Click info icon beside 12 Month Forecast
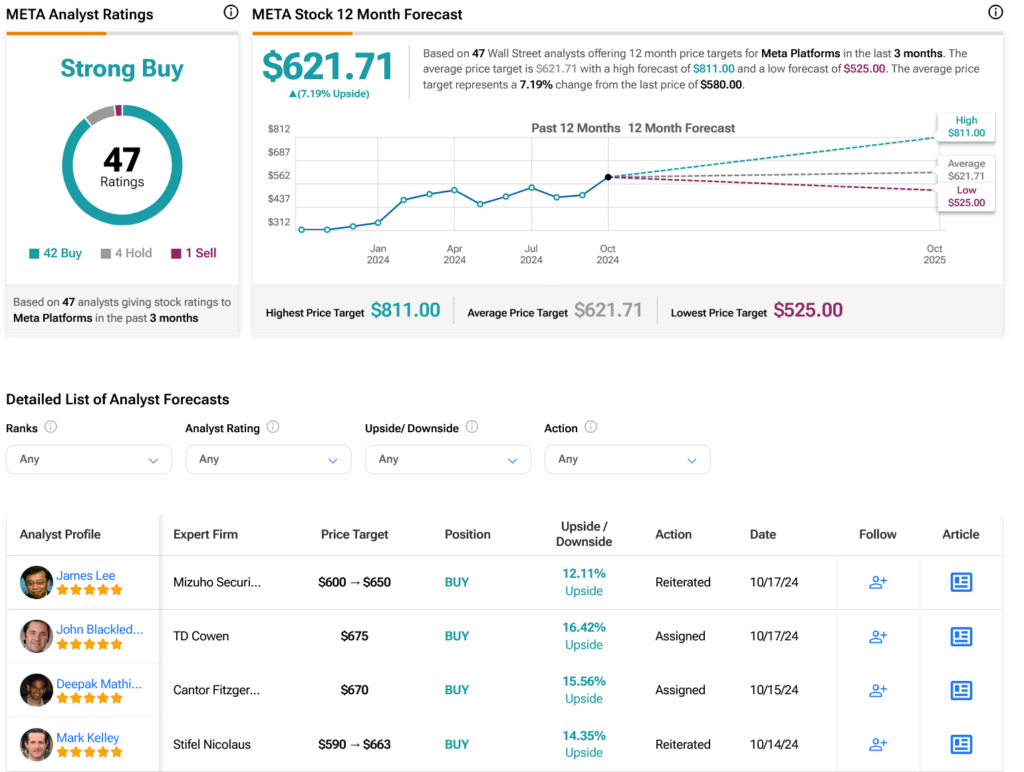 click(x=995, y=13)
